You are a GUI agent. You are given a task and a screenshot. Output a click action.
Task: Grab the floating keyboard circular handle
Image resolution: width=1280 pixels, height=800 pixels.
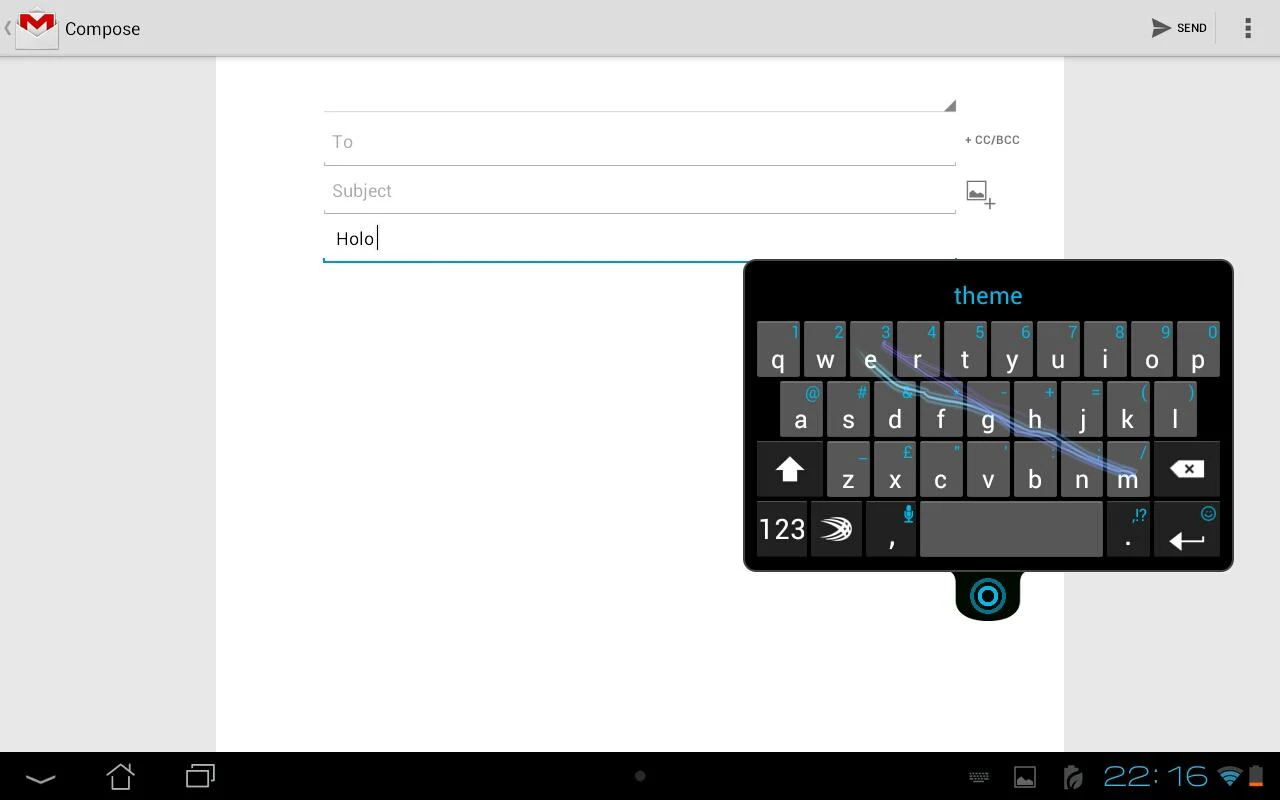point(988,596)
